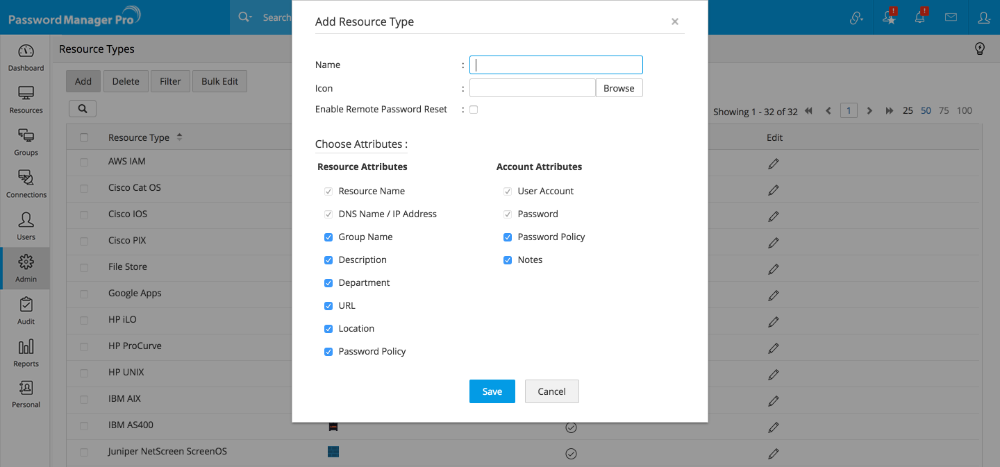Screen dimensions: 1000x467
Task: Close the Add Resource Type dialog
Action: [675, 22]
